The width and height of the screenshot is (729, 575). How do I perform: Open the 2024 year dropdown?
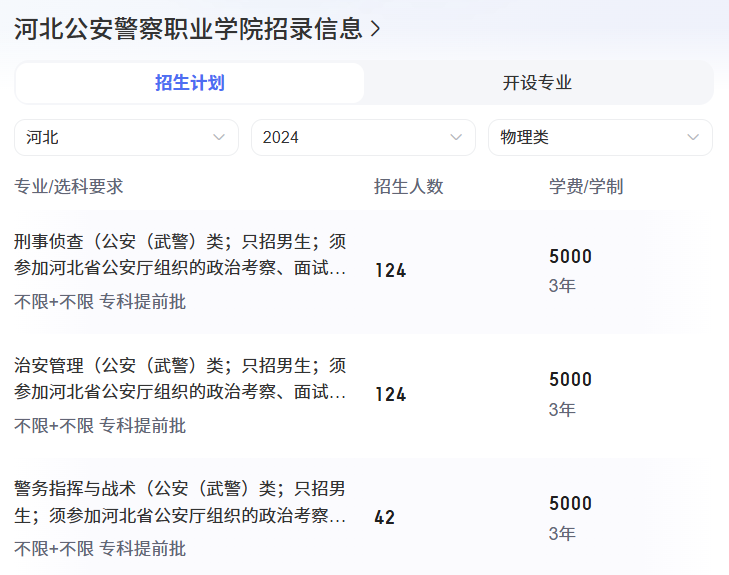[363, 138]
